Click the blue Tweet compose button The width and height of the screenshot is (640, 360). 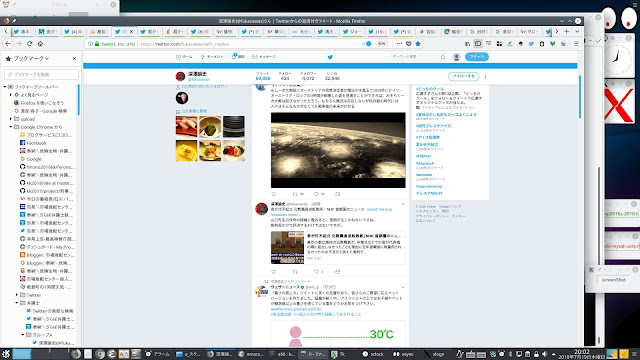point(477,57)
